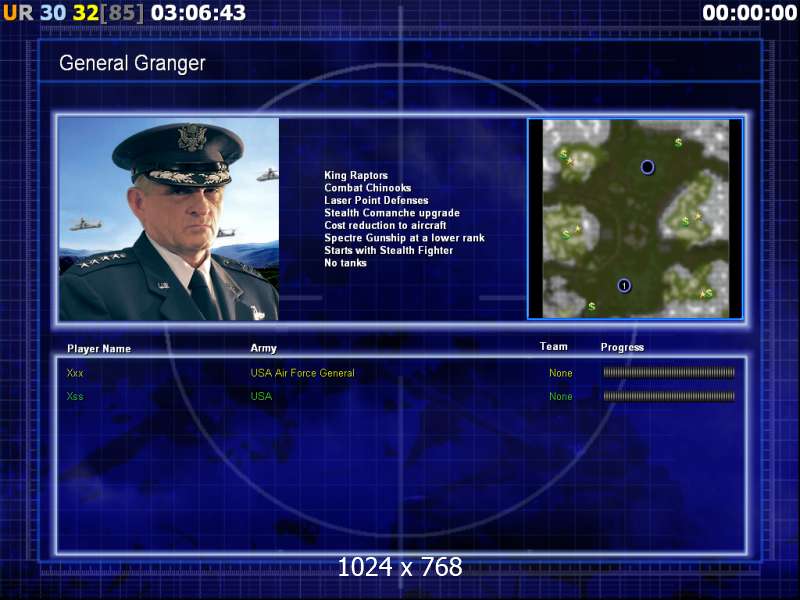The image size is (800, 600).
Task: Click team "None" in the Xss row
Action: click(x=561, y=396)
